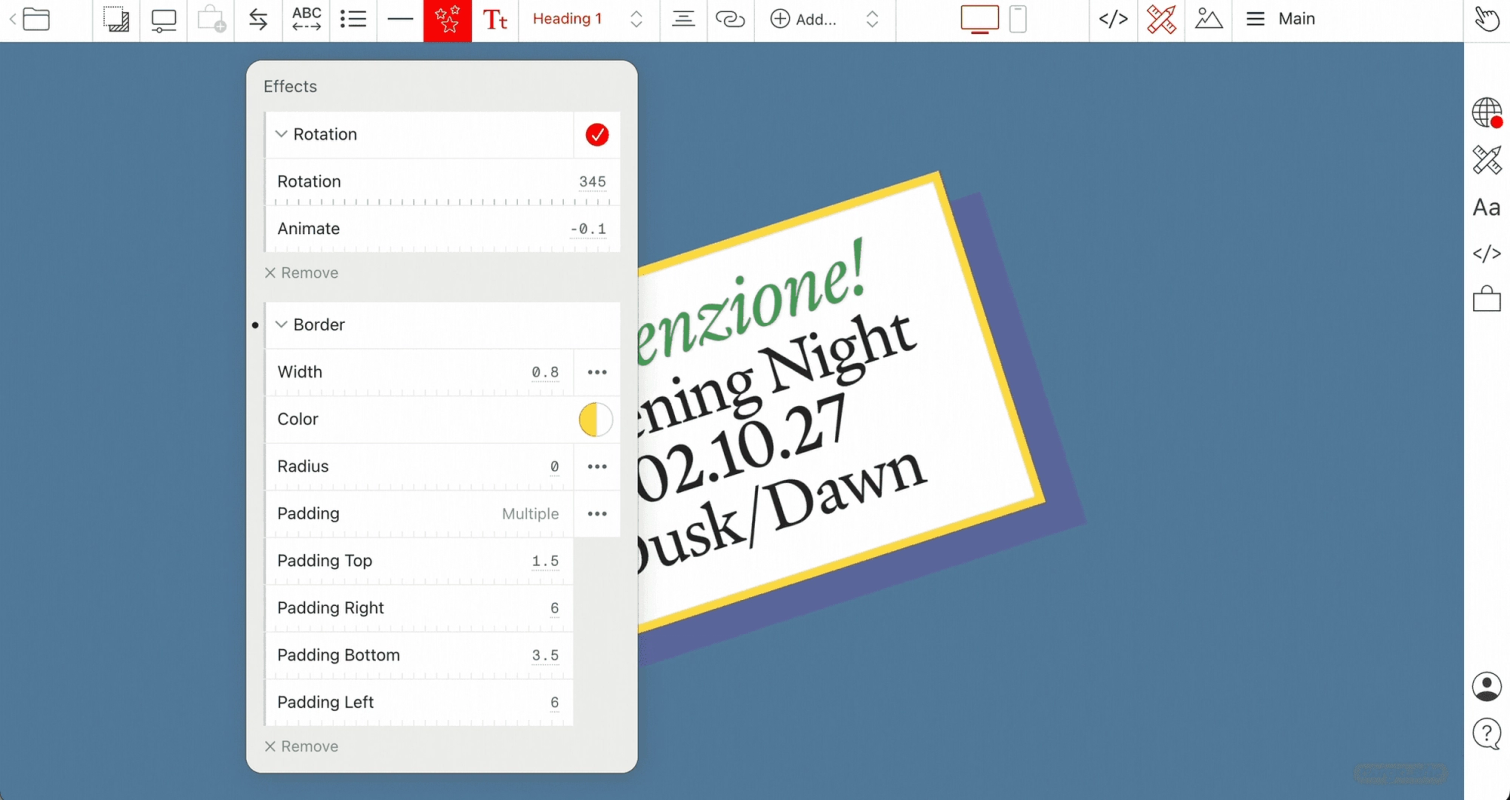Open the Heading 1 style dropdown
The height and width of the screenshot is (800, 1510).
[588, 19]
